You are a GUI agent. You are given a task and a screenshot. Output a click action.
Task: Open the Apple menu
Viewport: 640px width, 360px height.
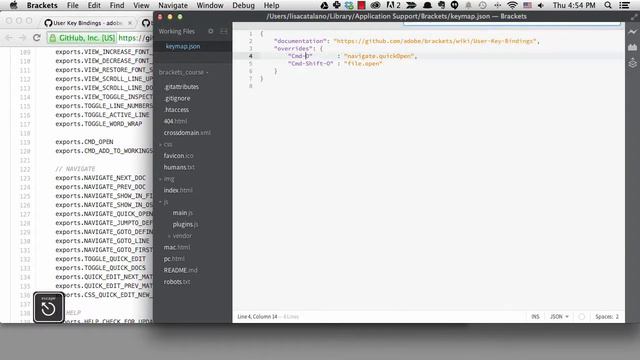(x=13, y=5)
